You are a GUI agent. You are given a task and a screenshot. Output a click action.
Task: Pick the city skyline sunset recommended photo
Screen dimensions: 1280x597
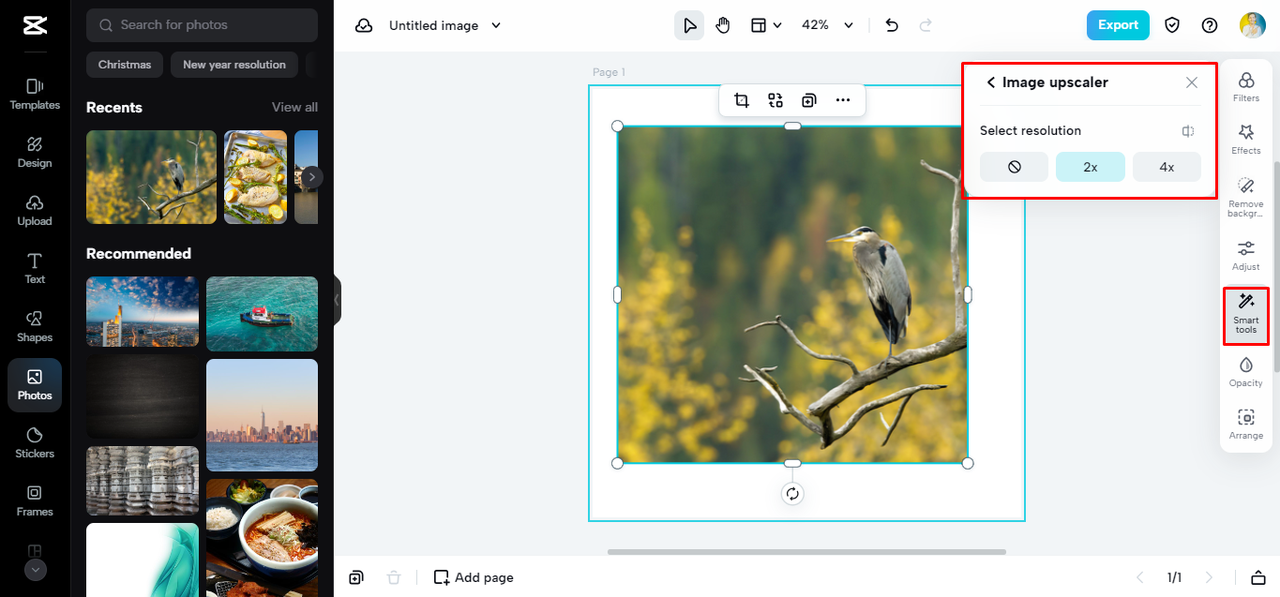click(x=142, y=312)
